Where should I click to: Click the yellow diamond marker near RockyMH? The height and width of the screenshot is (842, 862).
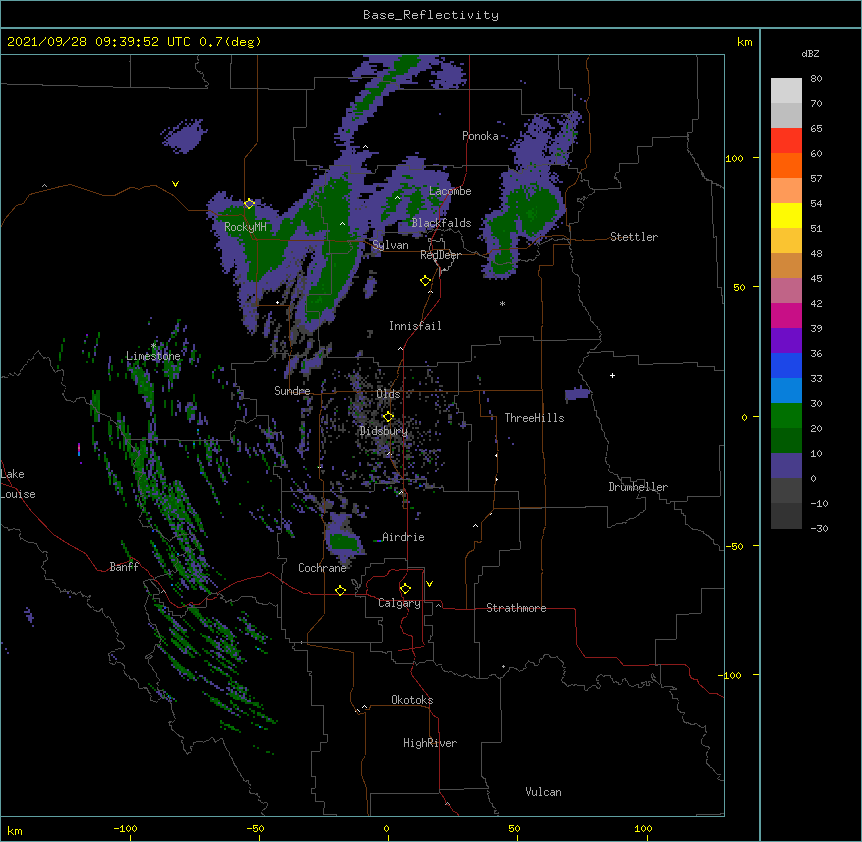(249, 203)
